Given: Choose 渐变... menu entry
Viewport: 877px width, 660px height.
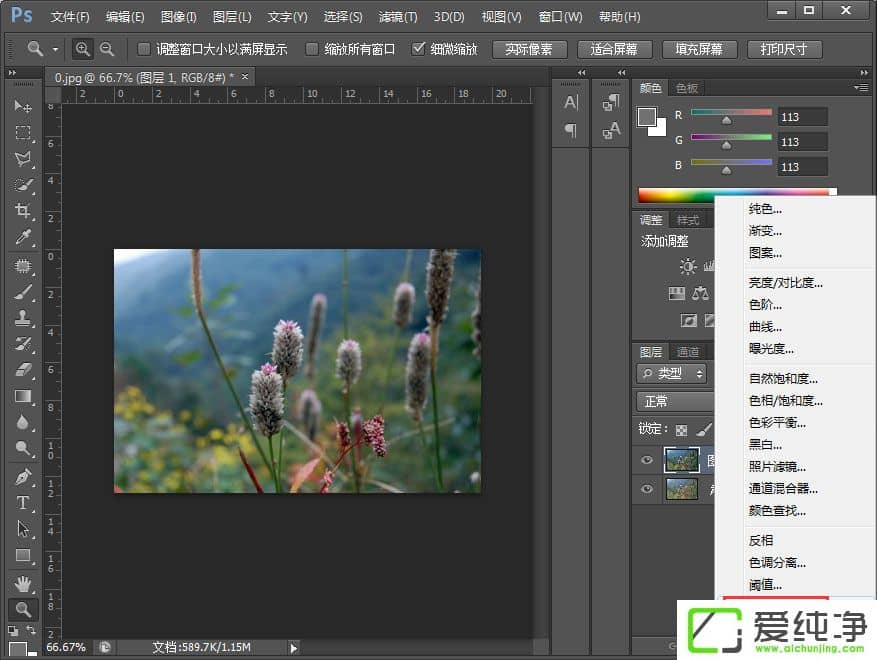Looking at the screenshot, I should (x=765, y=231).
